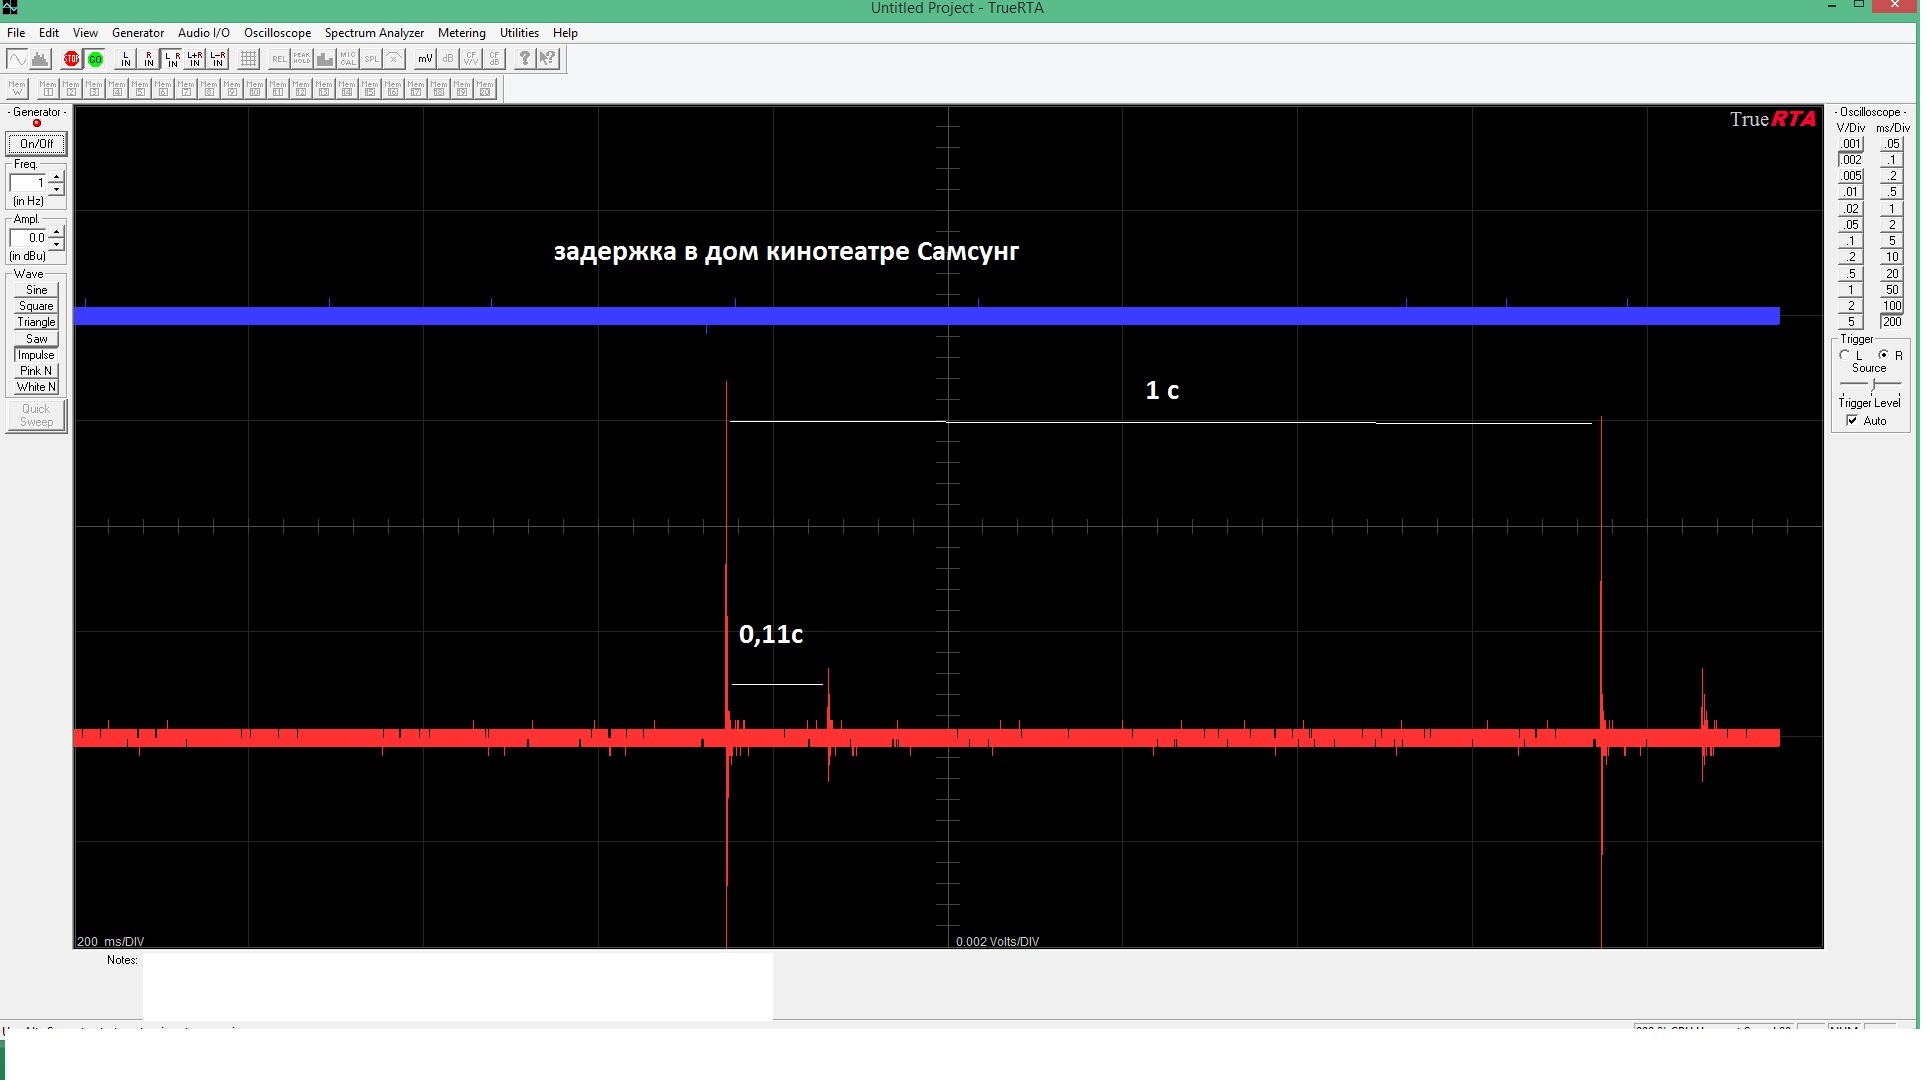
Task: Decrease generator frequency with down arrow
Action: [56, 189]
